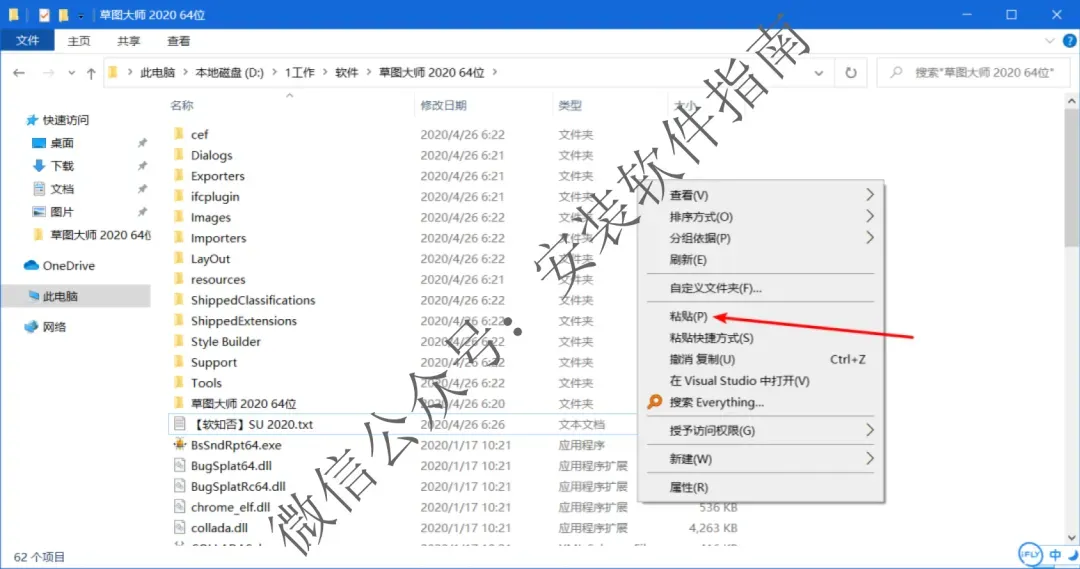1080x569 pixels.
Task: Select the resources folder icon
Action: coord(179,278)
